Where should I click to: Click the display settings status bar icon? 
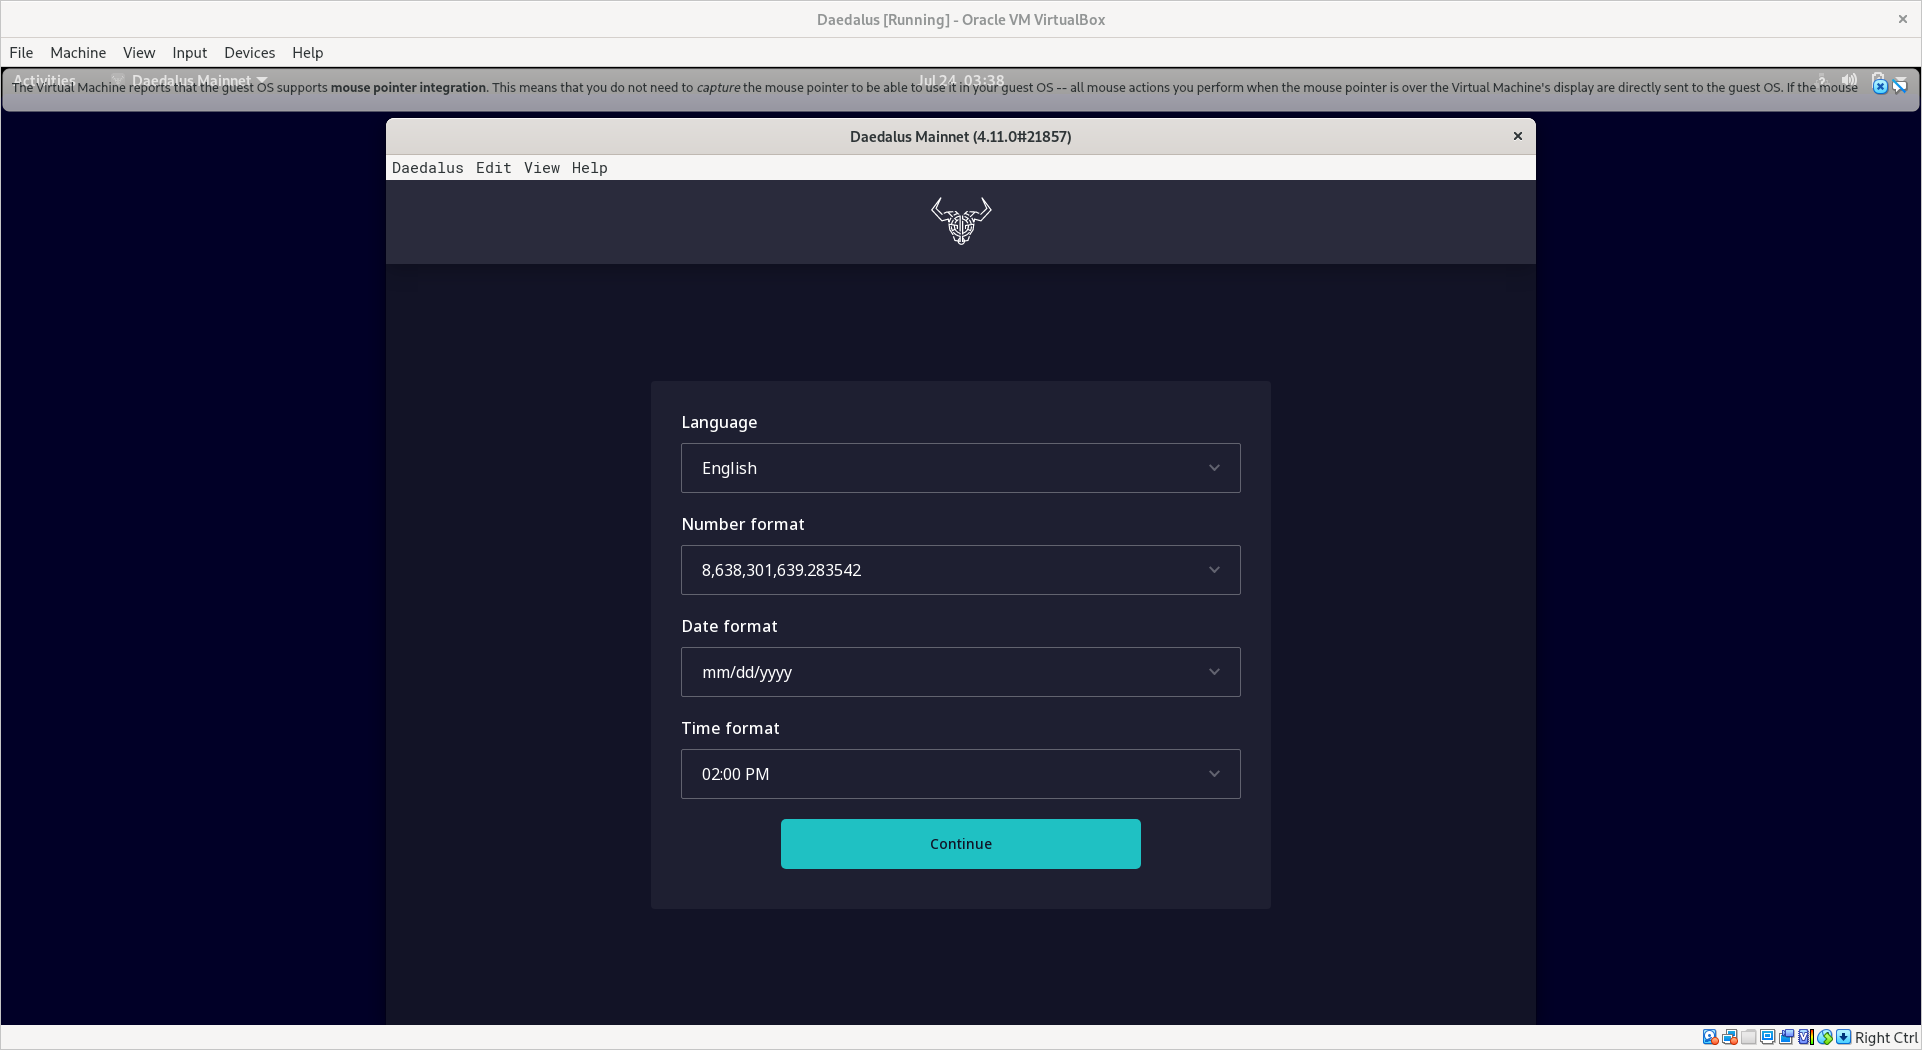pyautogui.click(x=1768, y=1037)
